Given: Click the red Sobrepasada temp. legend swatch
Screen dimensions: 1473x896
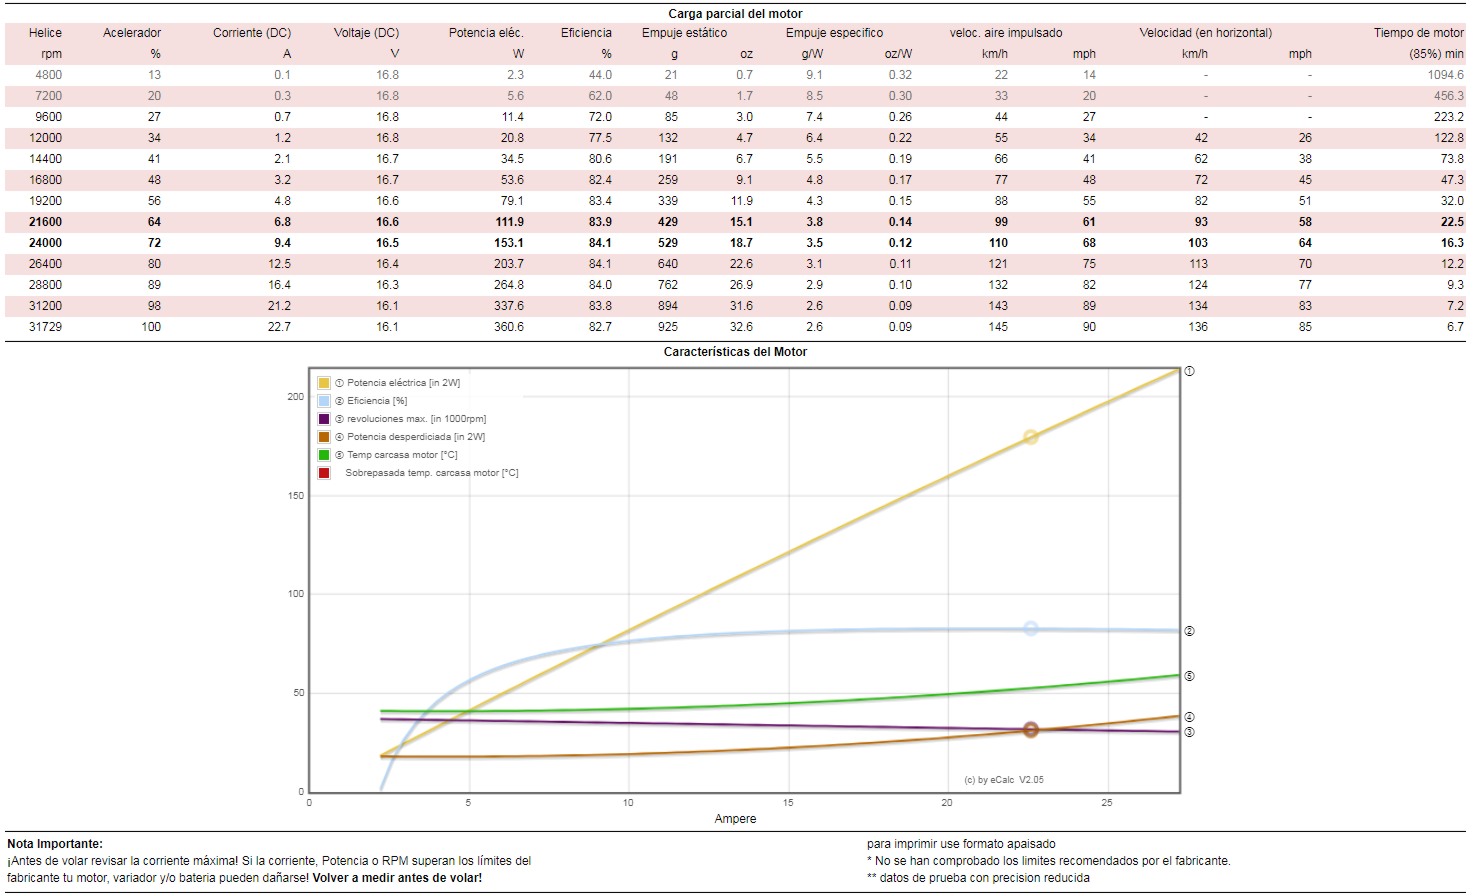Looking at the screenshot, I should point(324,473).
